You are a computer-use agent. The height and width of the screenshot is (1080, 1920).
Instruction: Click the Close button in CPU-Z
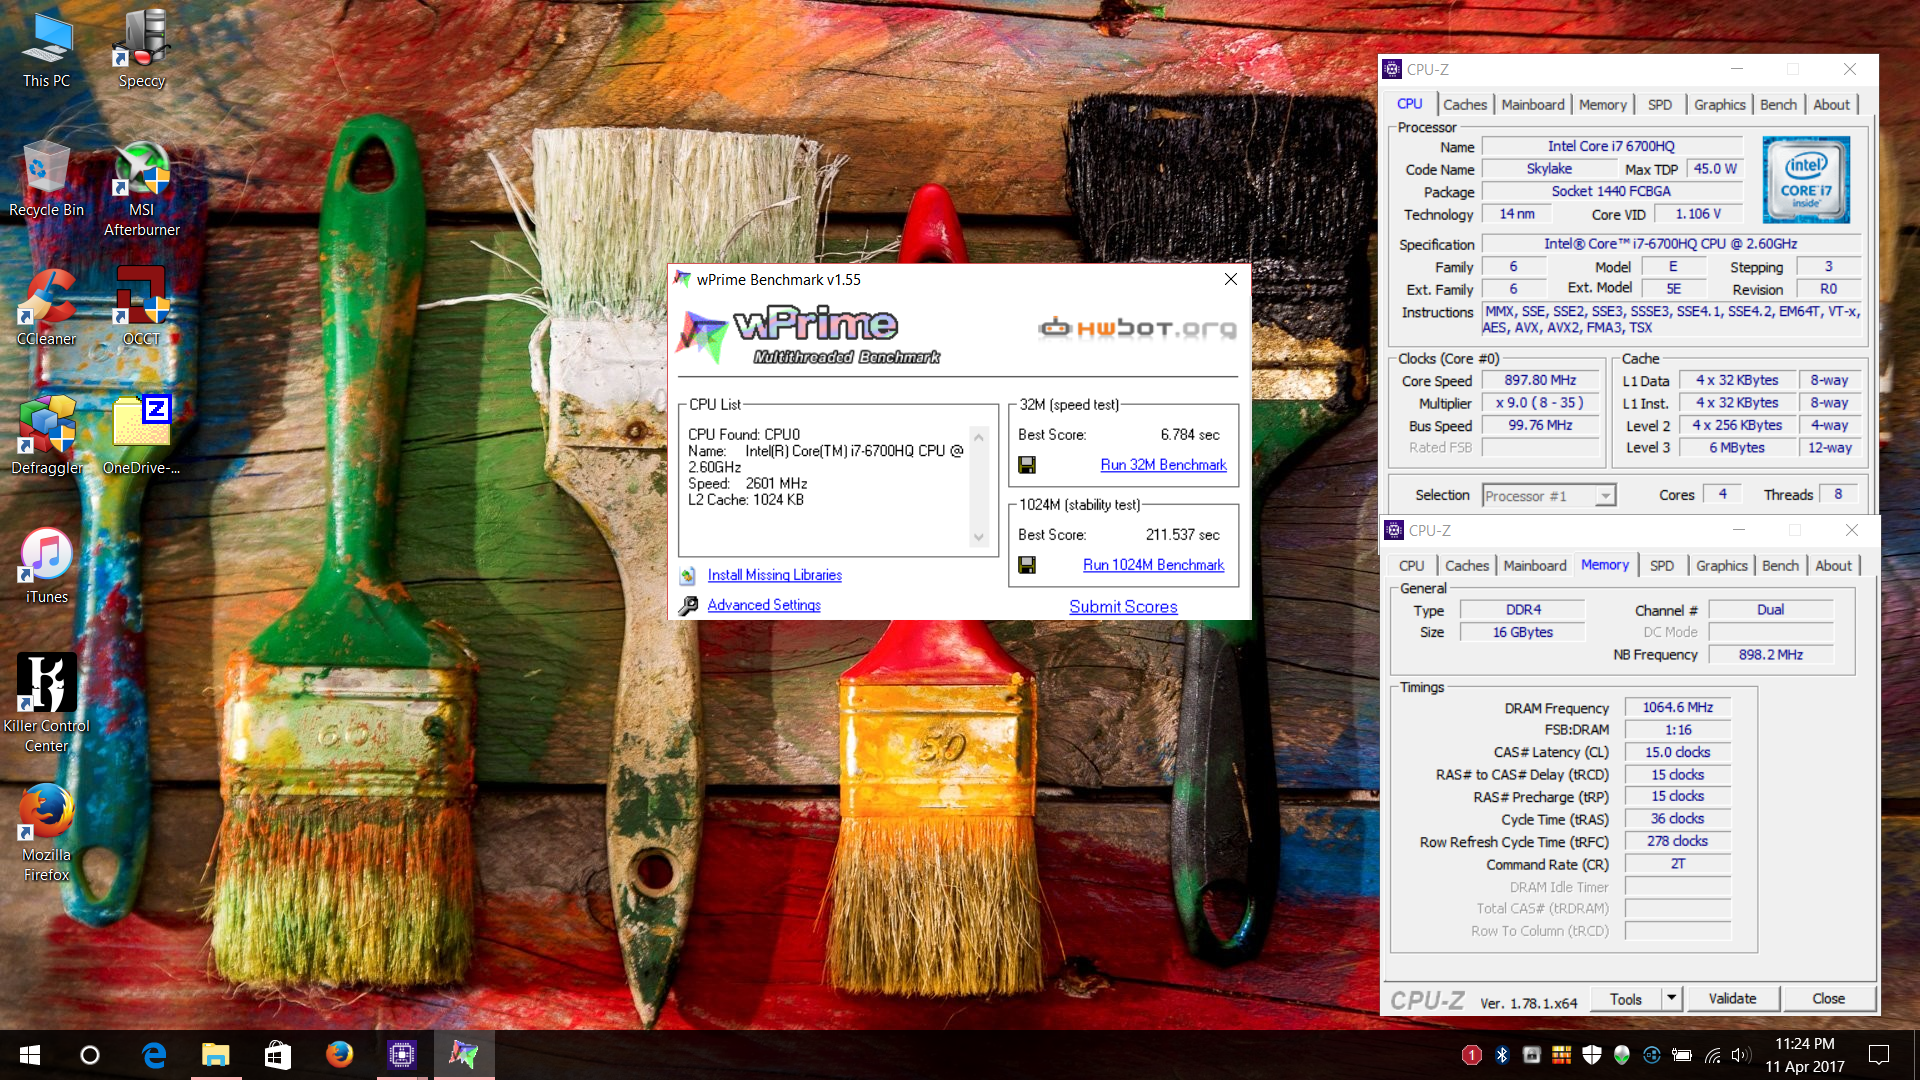pyautogui.click(x=1828, y=998)
